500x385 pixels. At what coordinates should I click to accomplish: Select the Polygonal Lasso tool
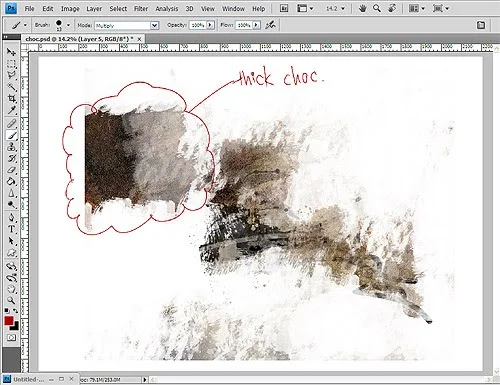(11, 75)
